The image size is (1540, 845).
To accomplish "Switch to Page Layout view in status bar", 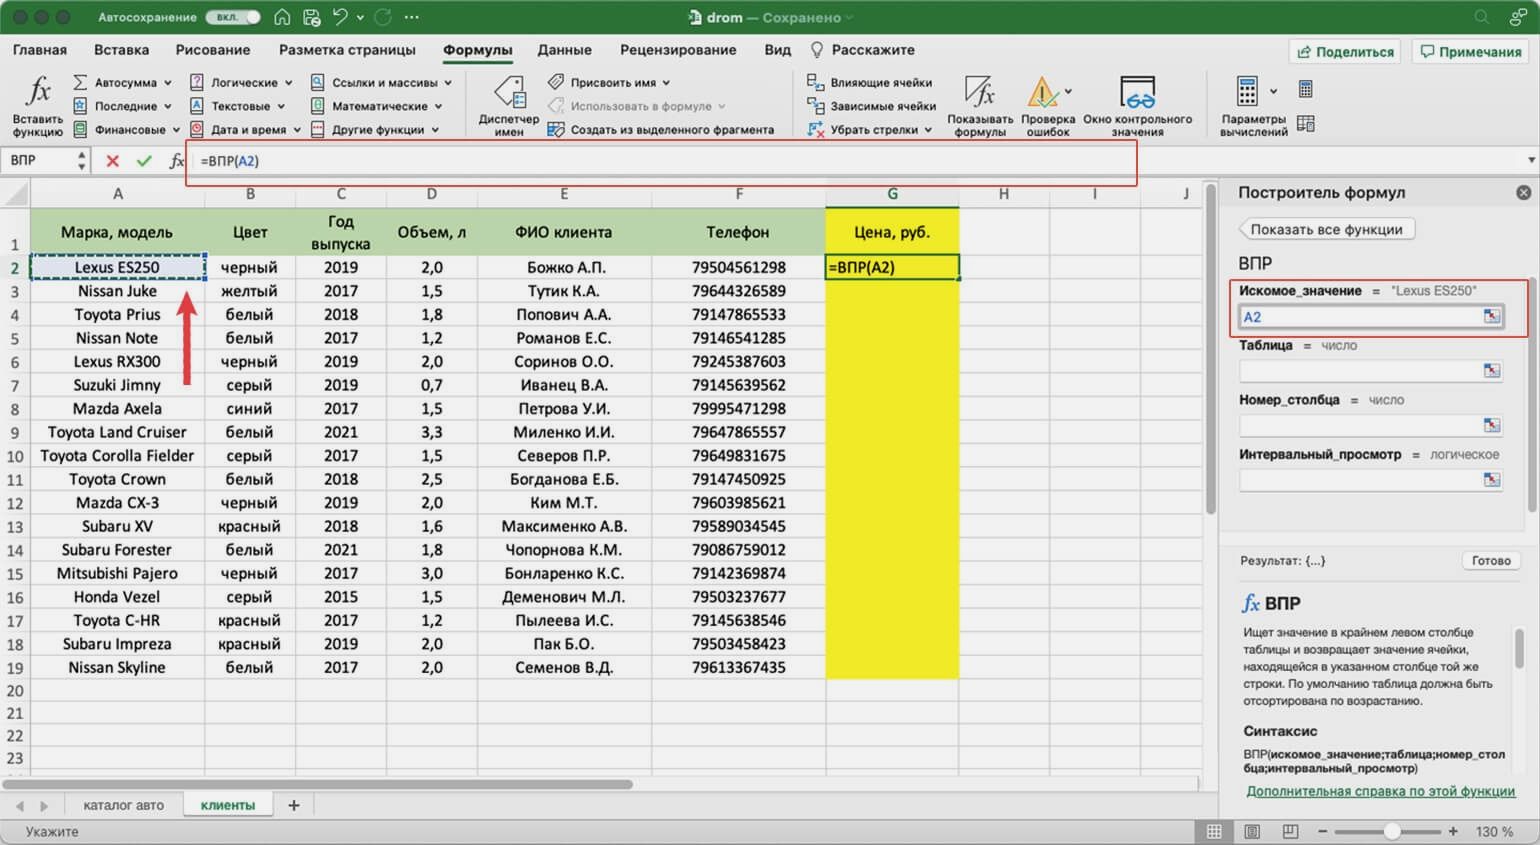I will click(1252, 831).
